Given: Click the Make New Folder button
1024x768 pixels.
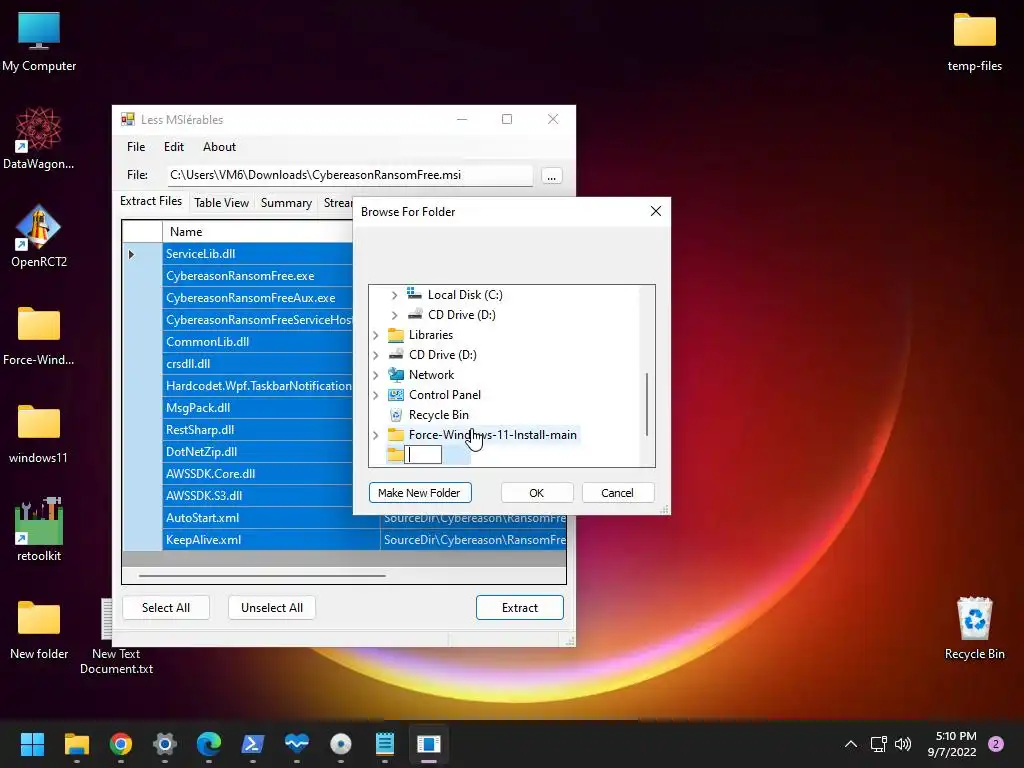Looking at the screenshot, I should (420, 493).
